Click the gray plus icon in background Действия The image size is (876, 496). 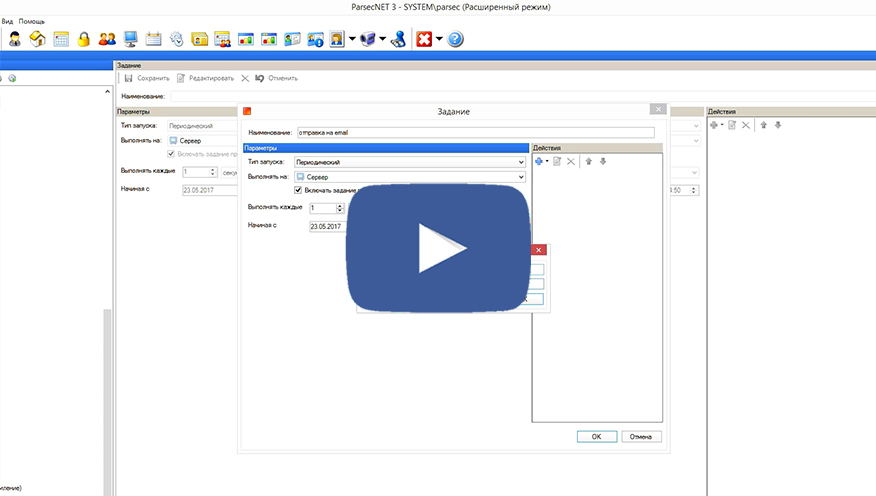click(x=716, y=125)
